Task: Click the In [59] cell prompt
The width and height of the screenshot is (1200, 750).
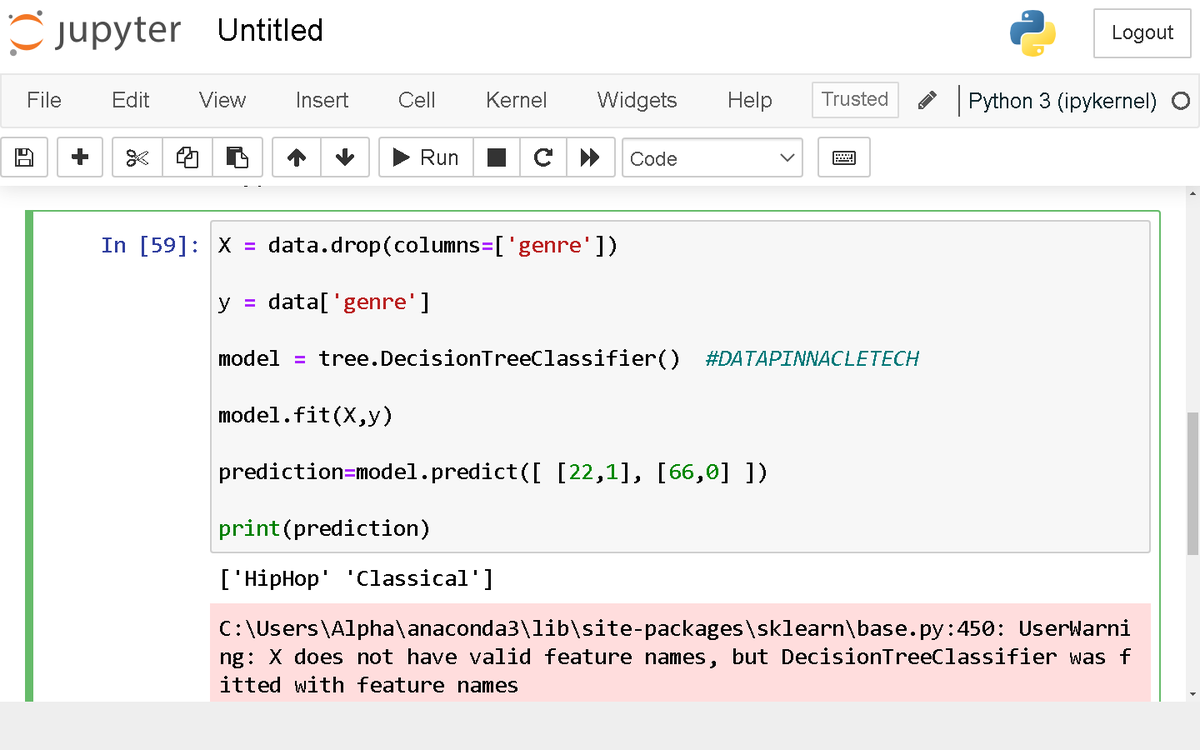Action: [150, 245]
